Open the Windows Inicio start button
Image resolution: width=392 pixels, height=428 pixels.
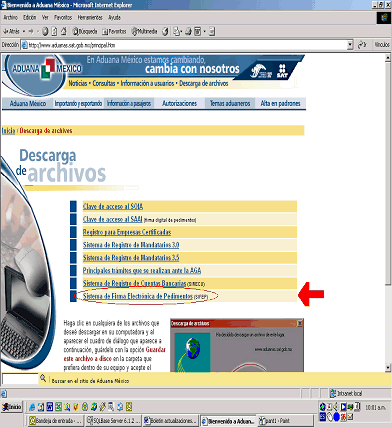click(12, 407)
